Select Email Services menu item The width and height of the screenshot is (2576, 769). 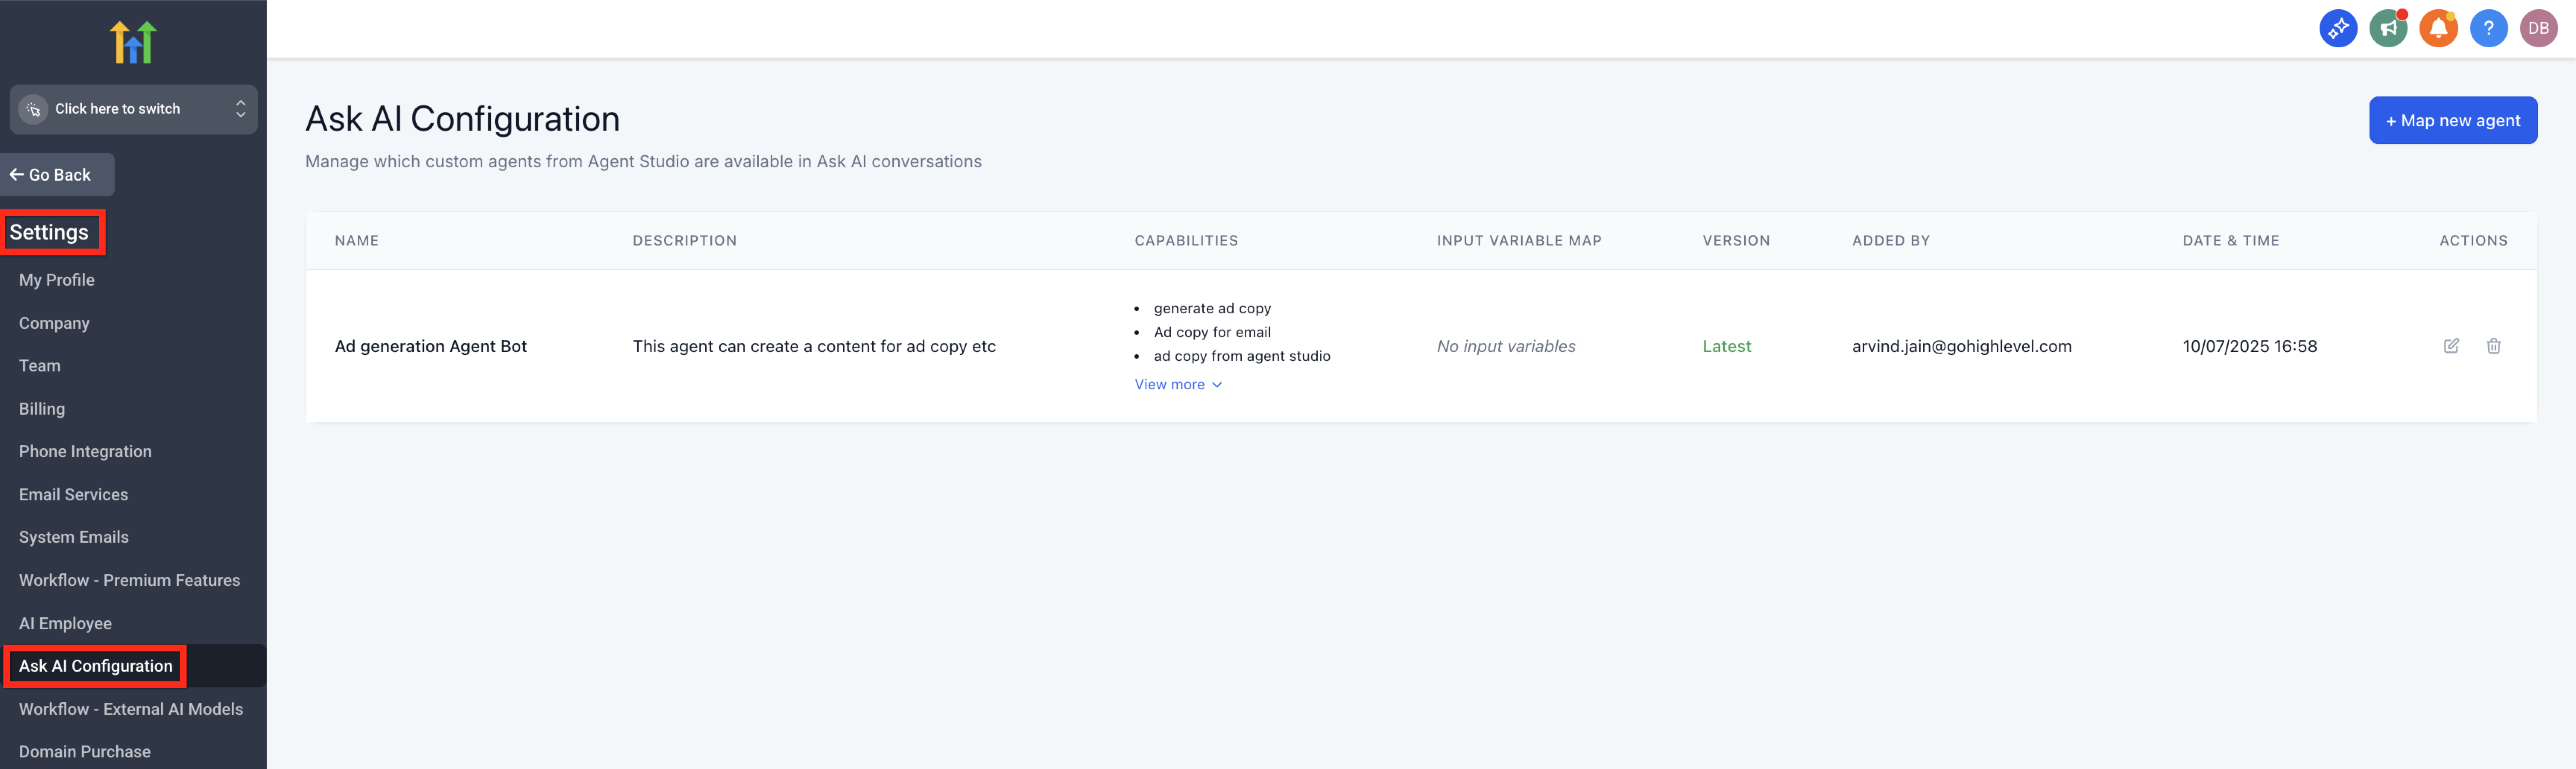tap(73, 494)
